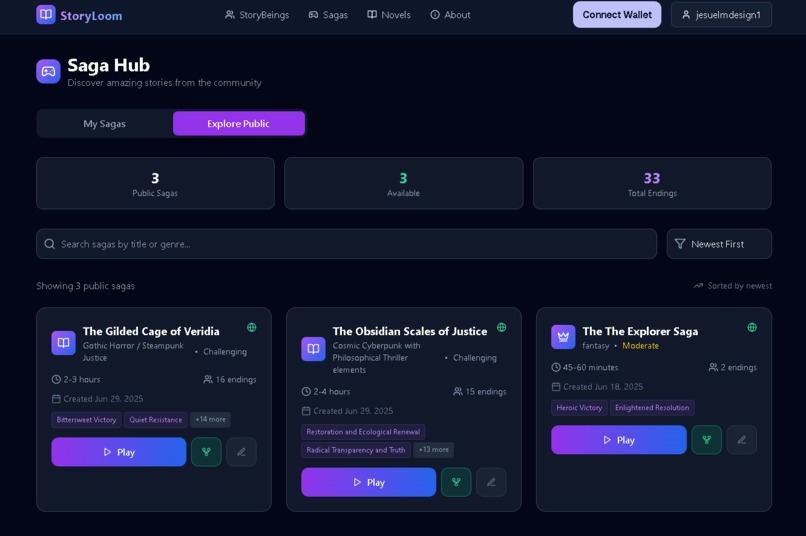The image size is (806, 536).
Task: Click the clock icon beside 45-60 minutes
Action: [x=556, y=367]
